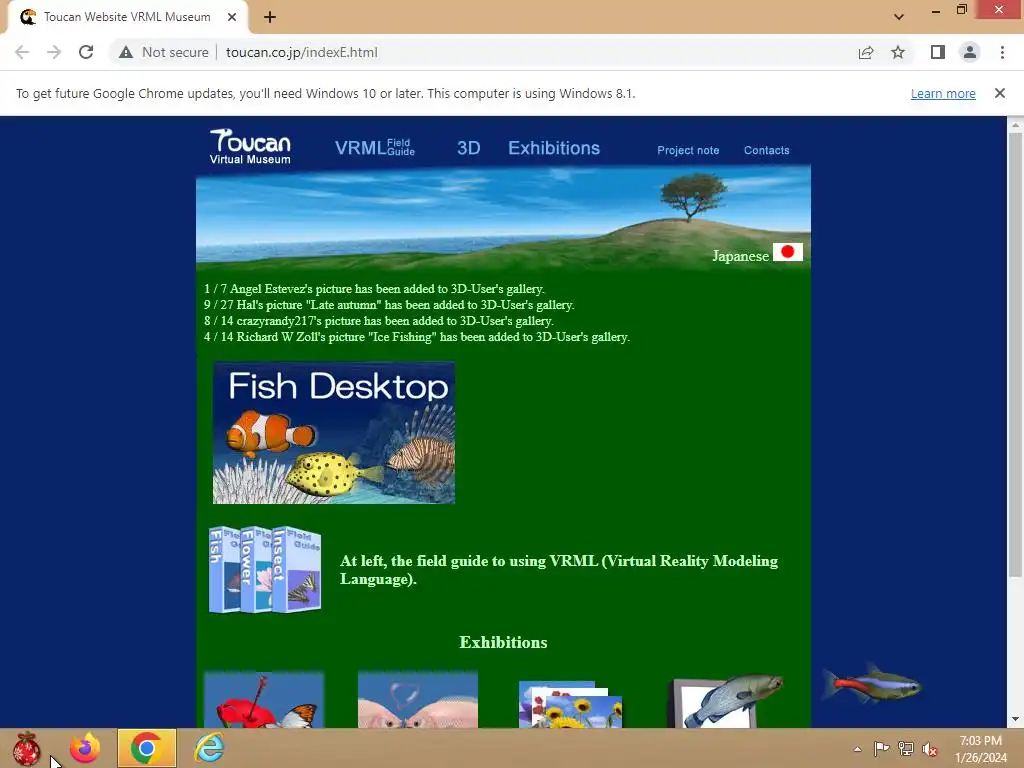1024x768 pixels.
Task: Click the Japanese language text link
Action: (x=740, y=256)
